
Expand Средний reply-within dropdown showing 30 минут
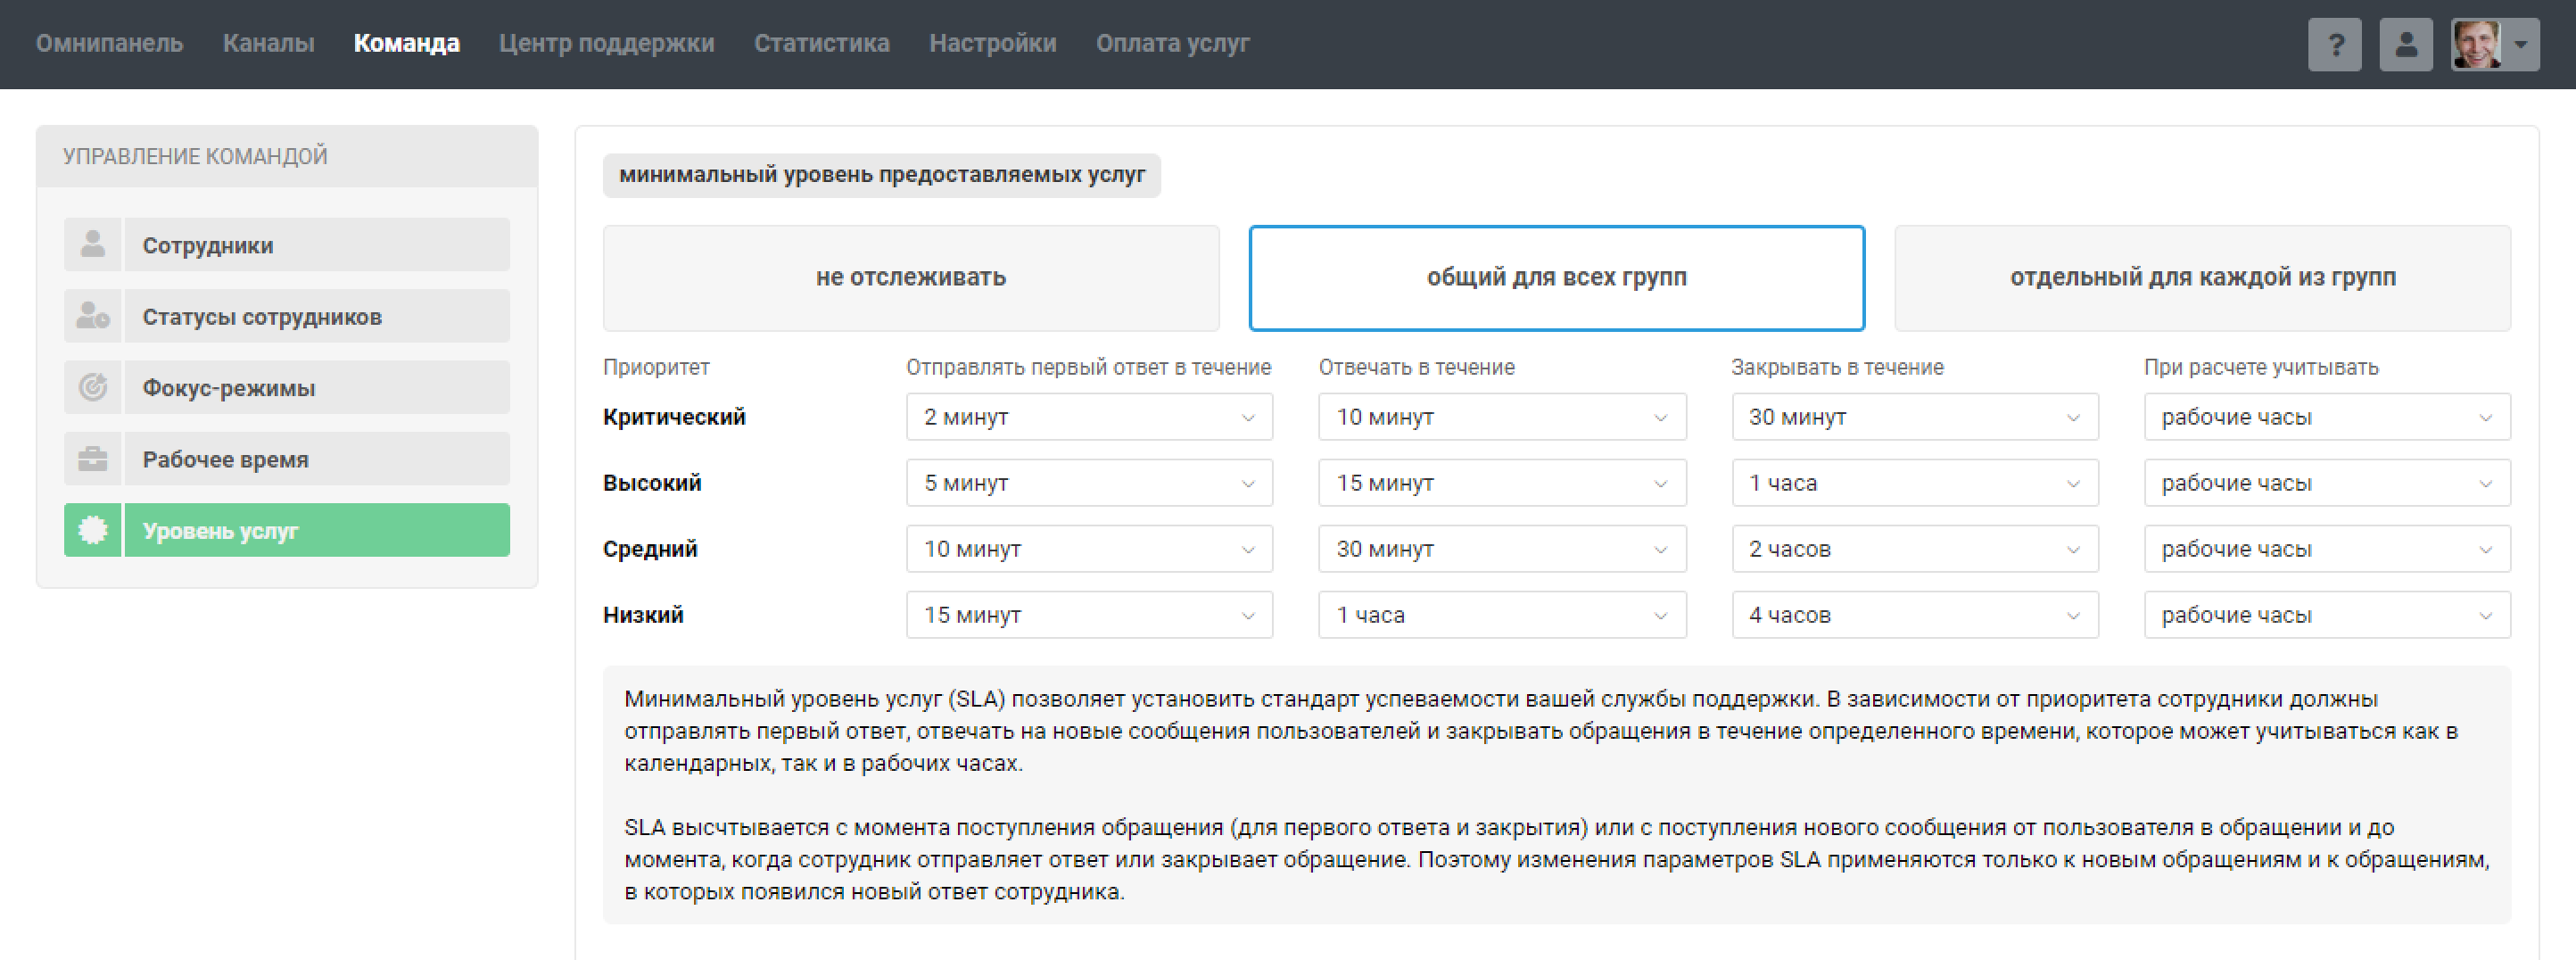(x=1501, y=549)
